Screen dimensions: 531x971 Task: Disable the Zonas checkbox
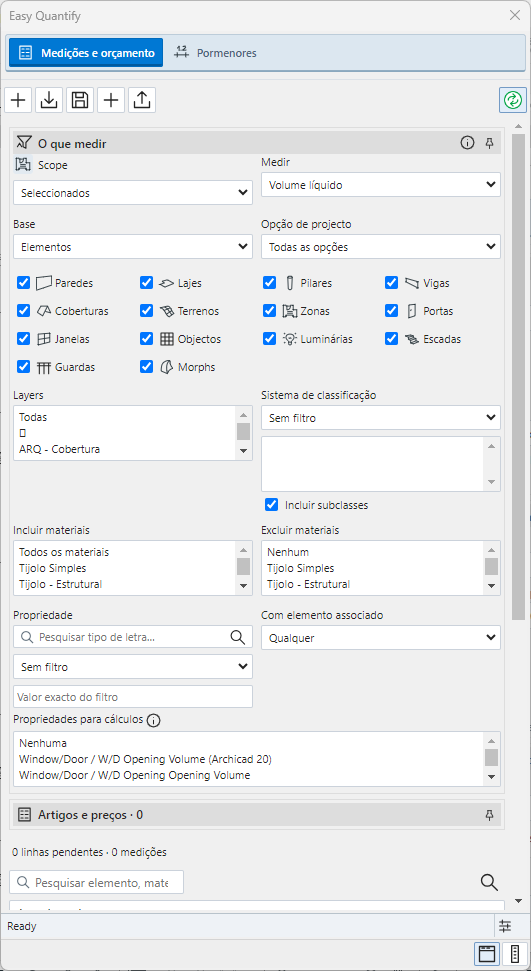pyautogui.click(x=269, y=311)
